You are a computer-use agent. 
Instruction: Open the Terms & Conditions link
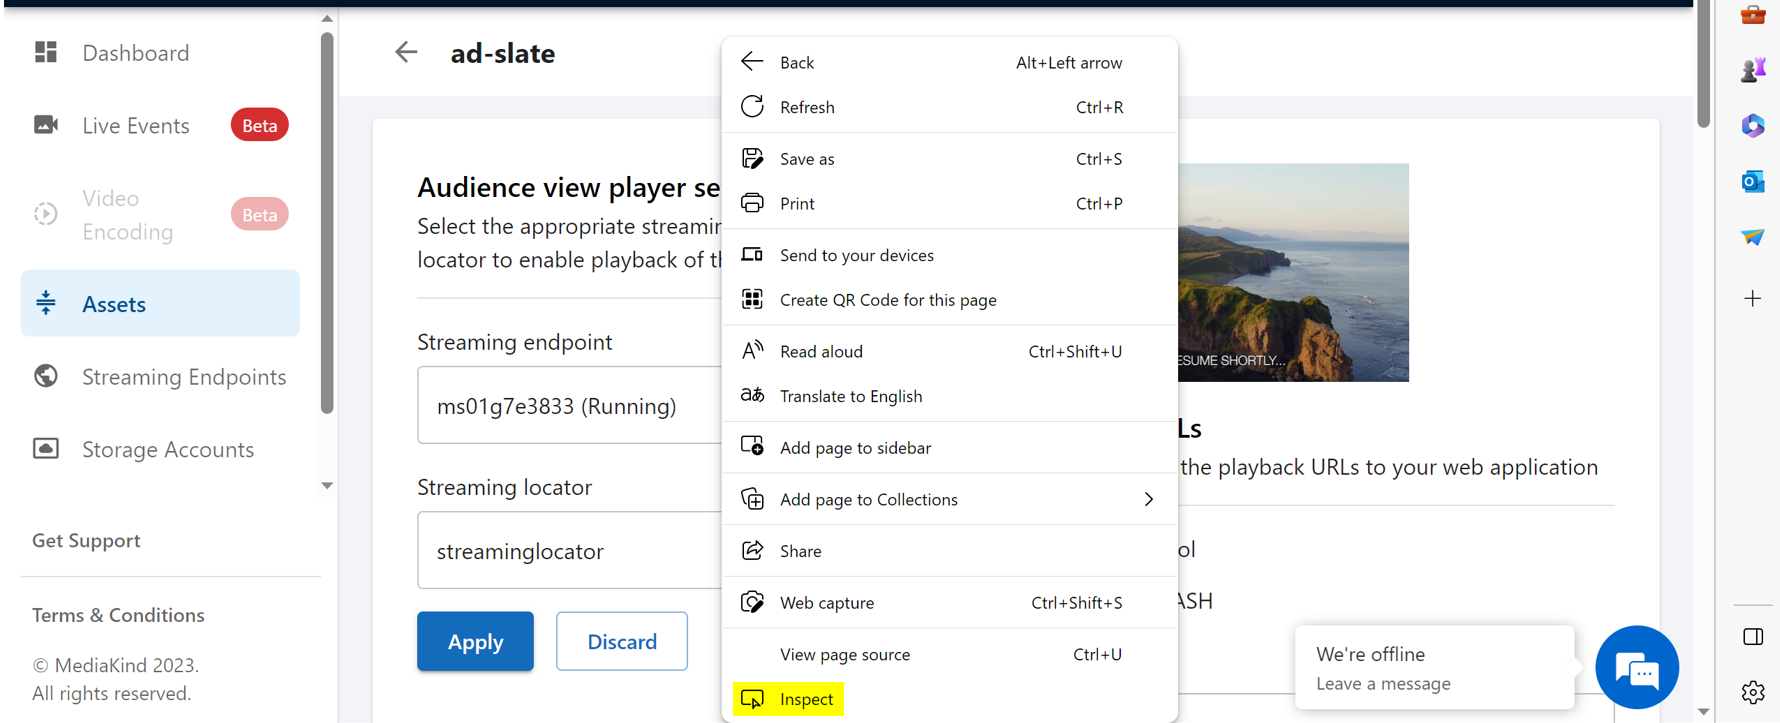tap(118, 615)
